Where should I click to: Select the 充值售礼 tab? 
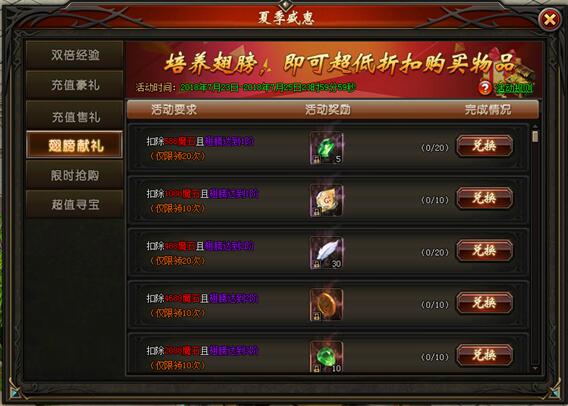(75, 116)
